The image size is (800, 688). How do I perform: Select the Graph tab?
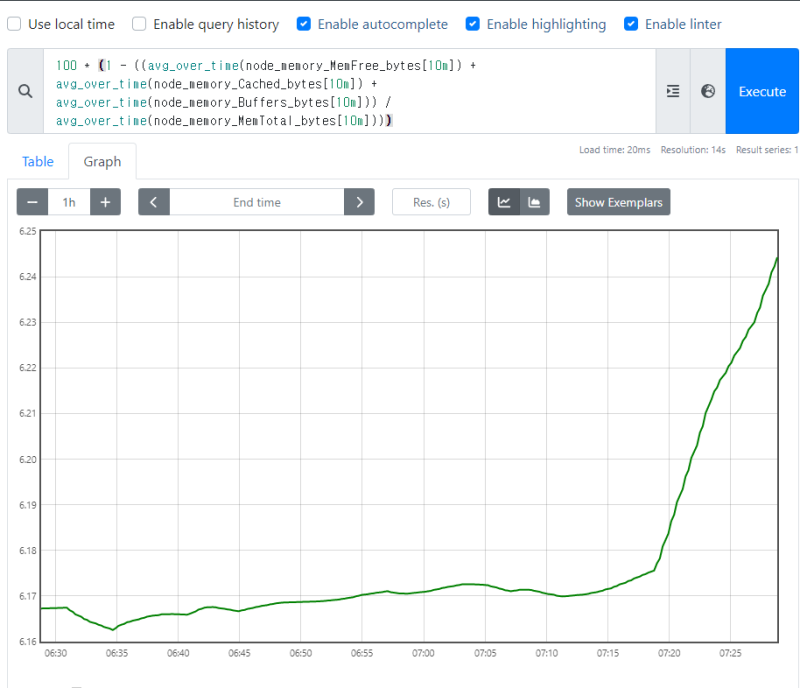coord(102,161)
